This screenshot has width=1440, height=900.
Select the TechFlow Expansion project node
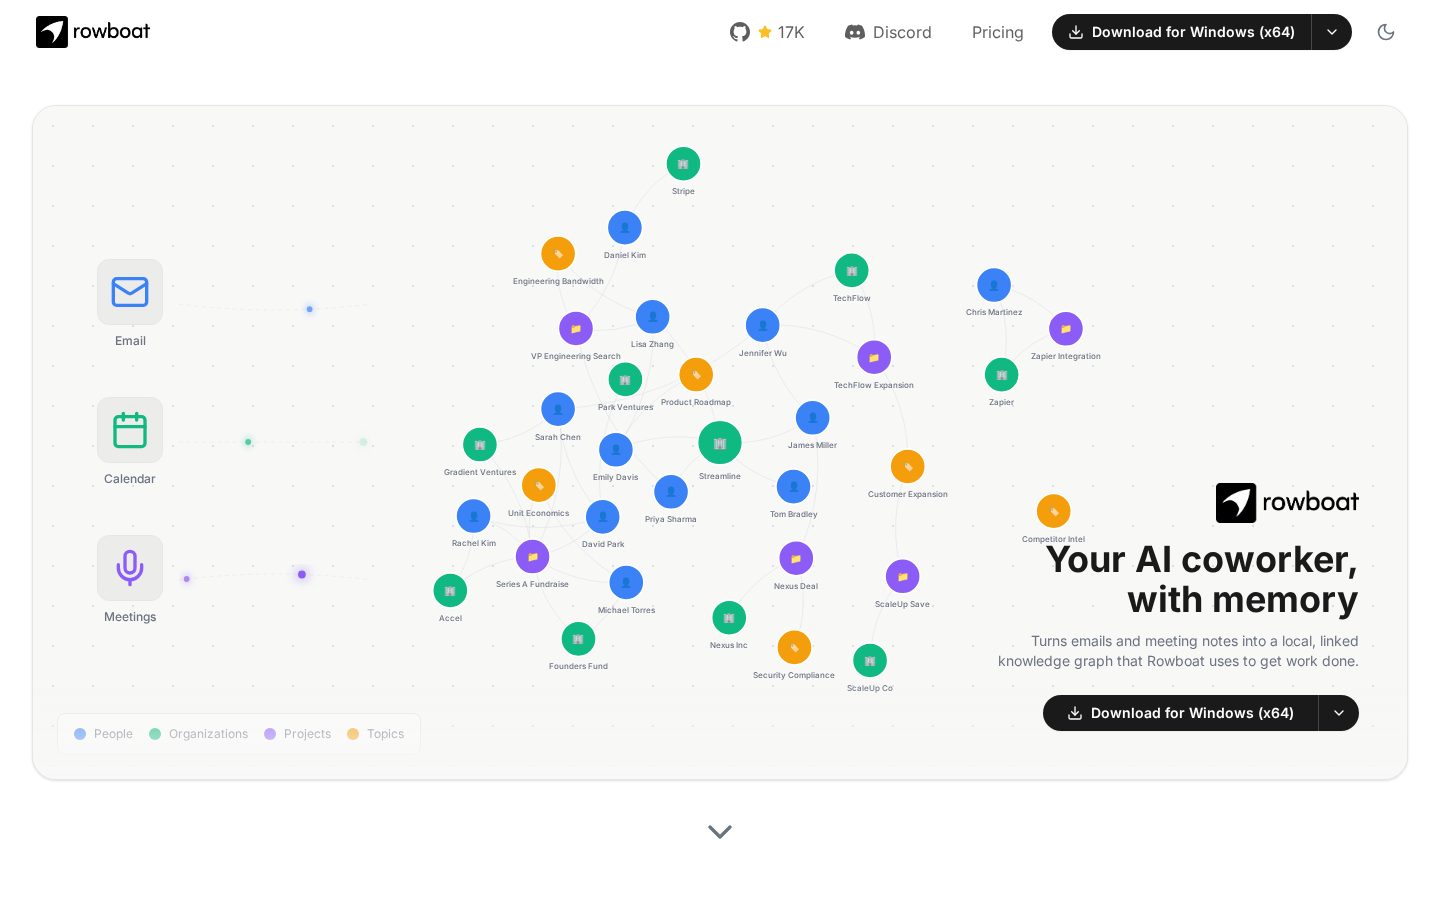click(x=874, y=357)
